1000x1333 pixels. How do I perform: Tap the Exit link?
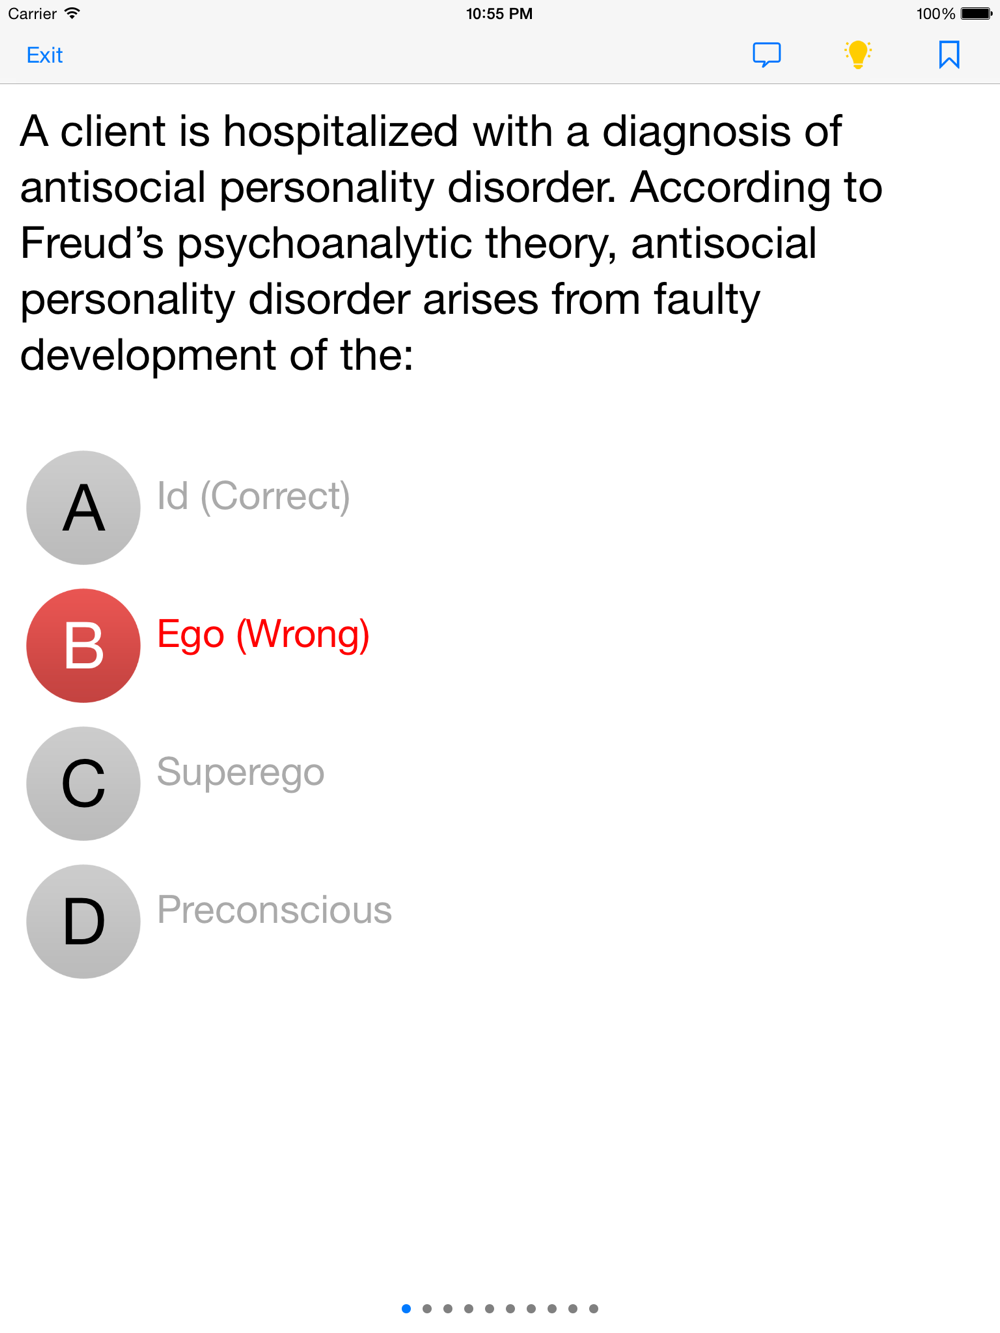coord(44,55)
